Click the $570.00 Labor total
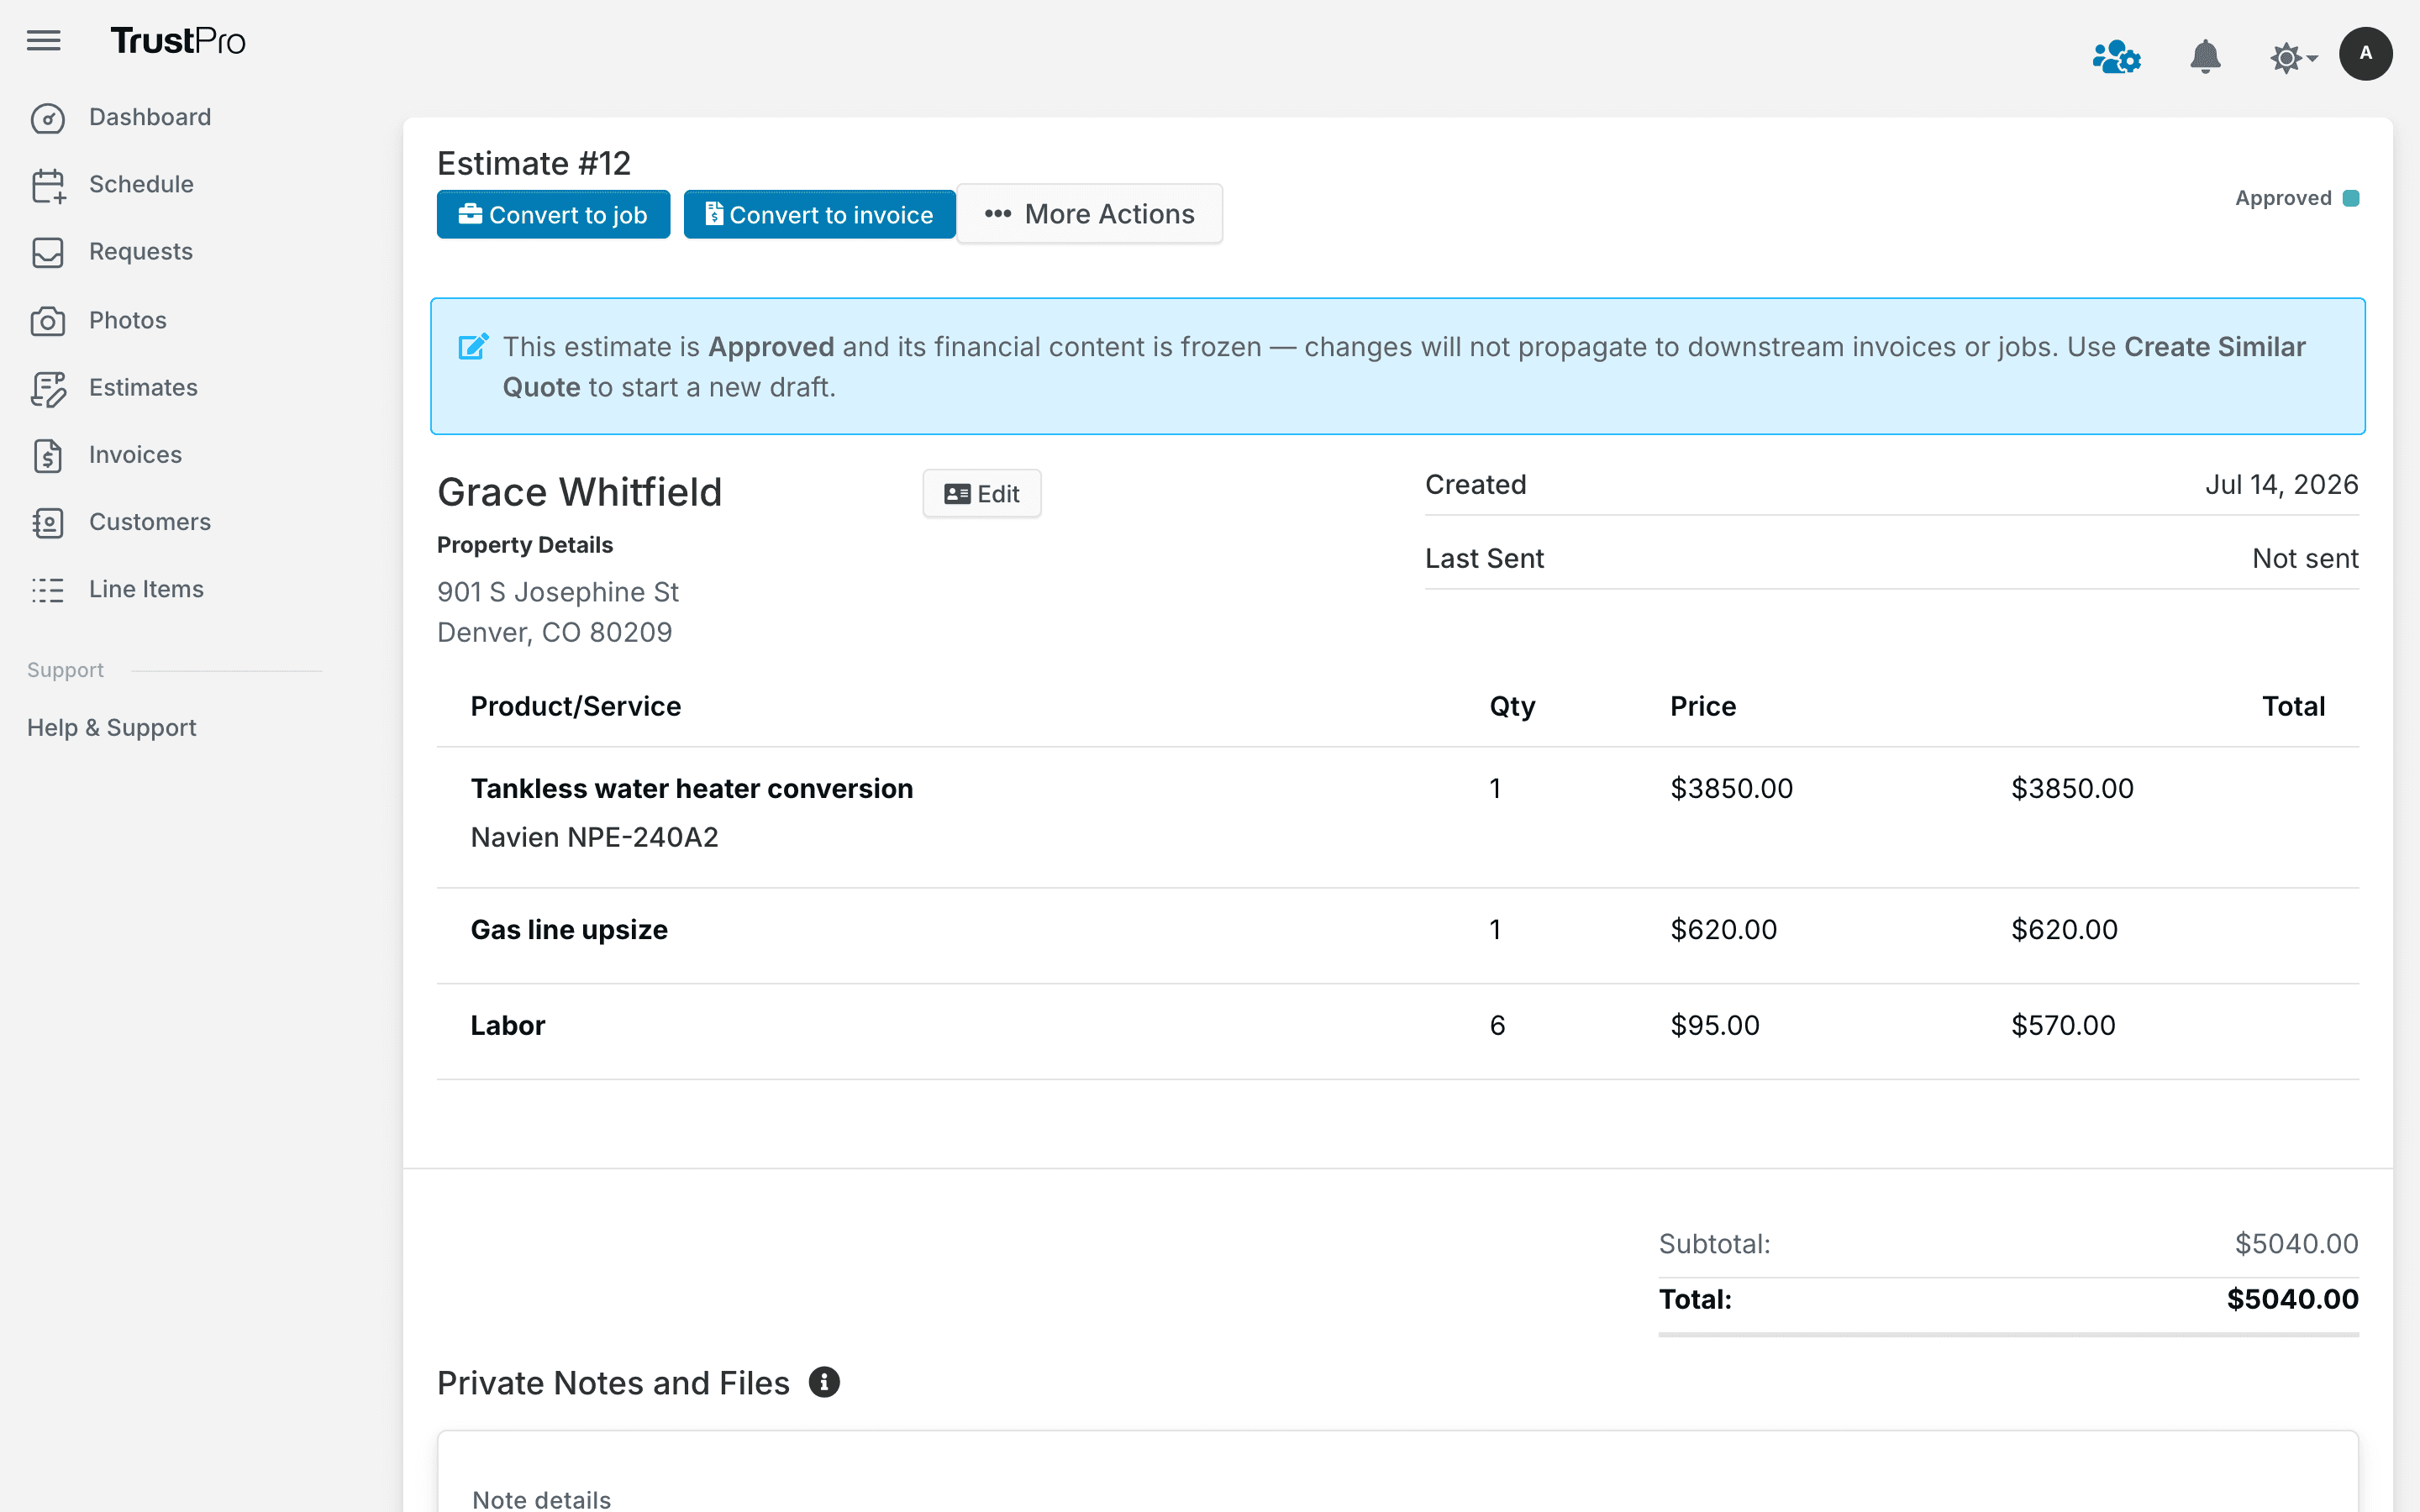The image size is (2420, 1512). 2062,1025
